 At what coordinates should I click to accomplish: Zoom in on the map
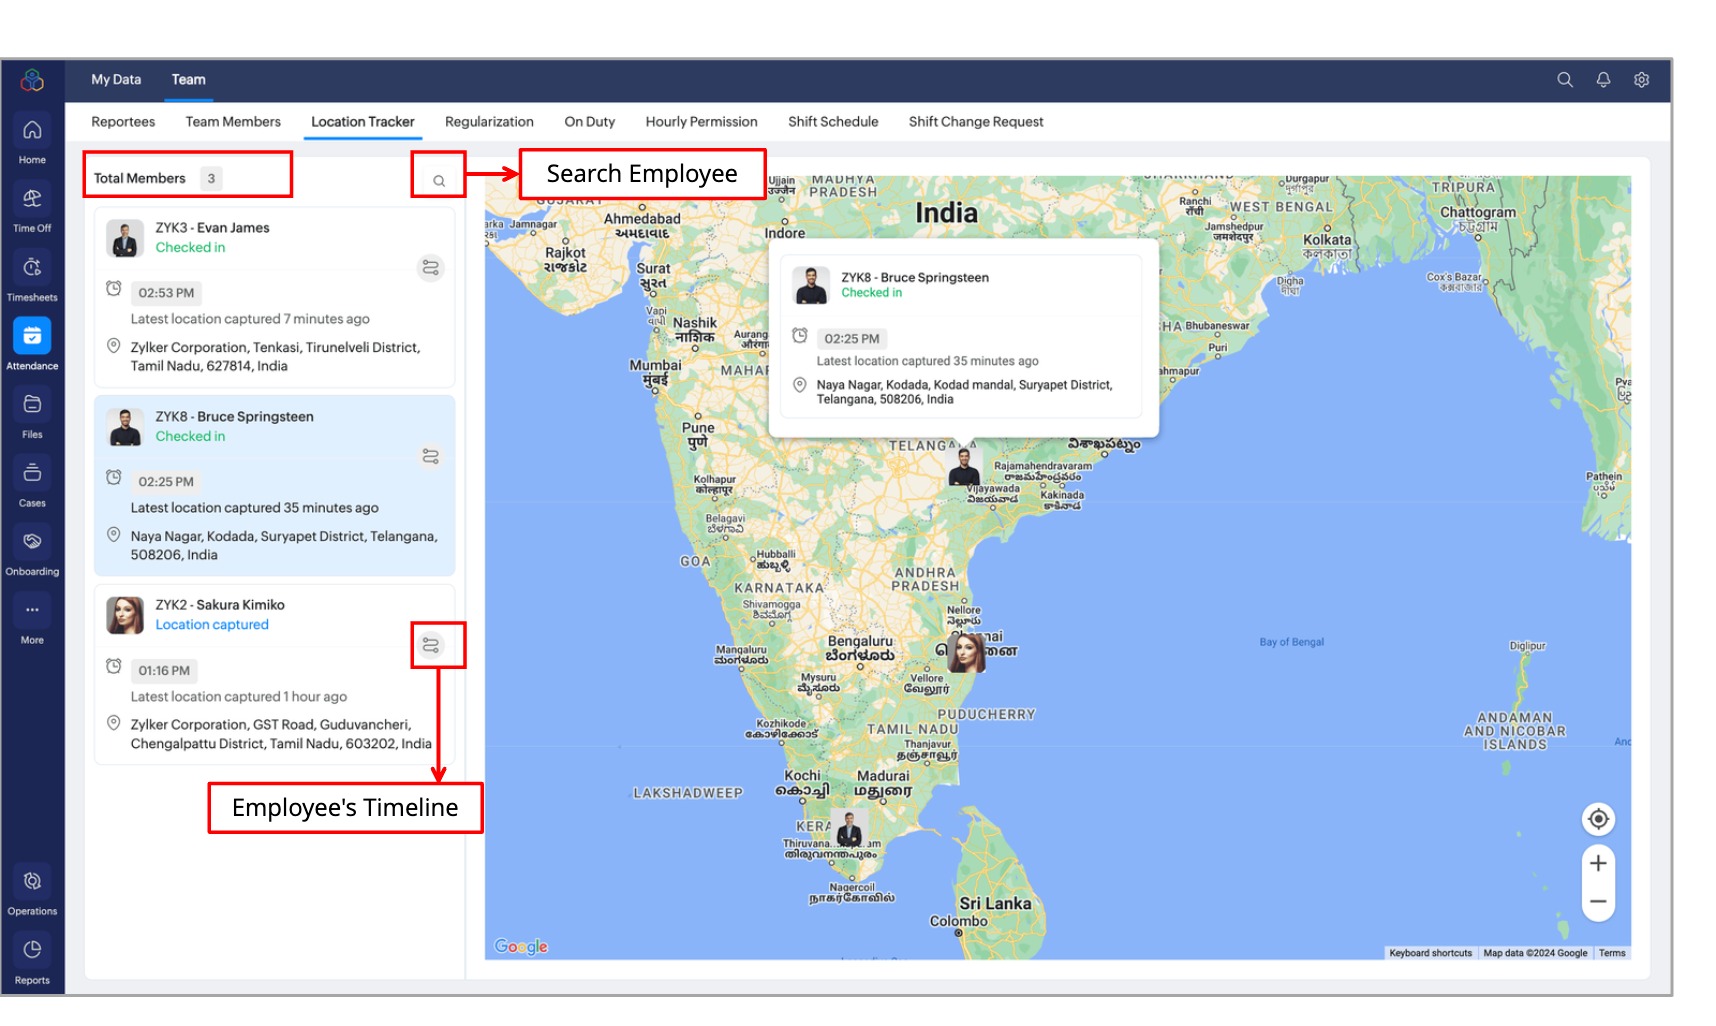1598,863
